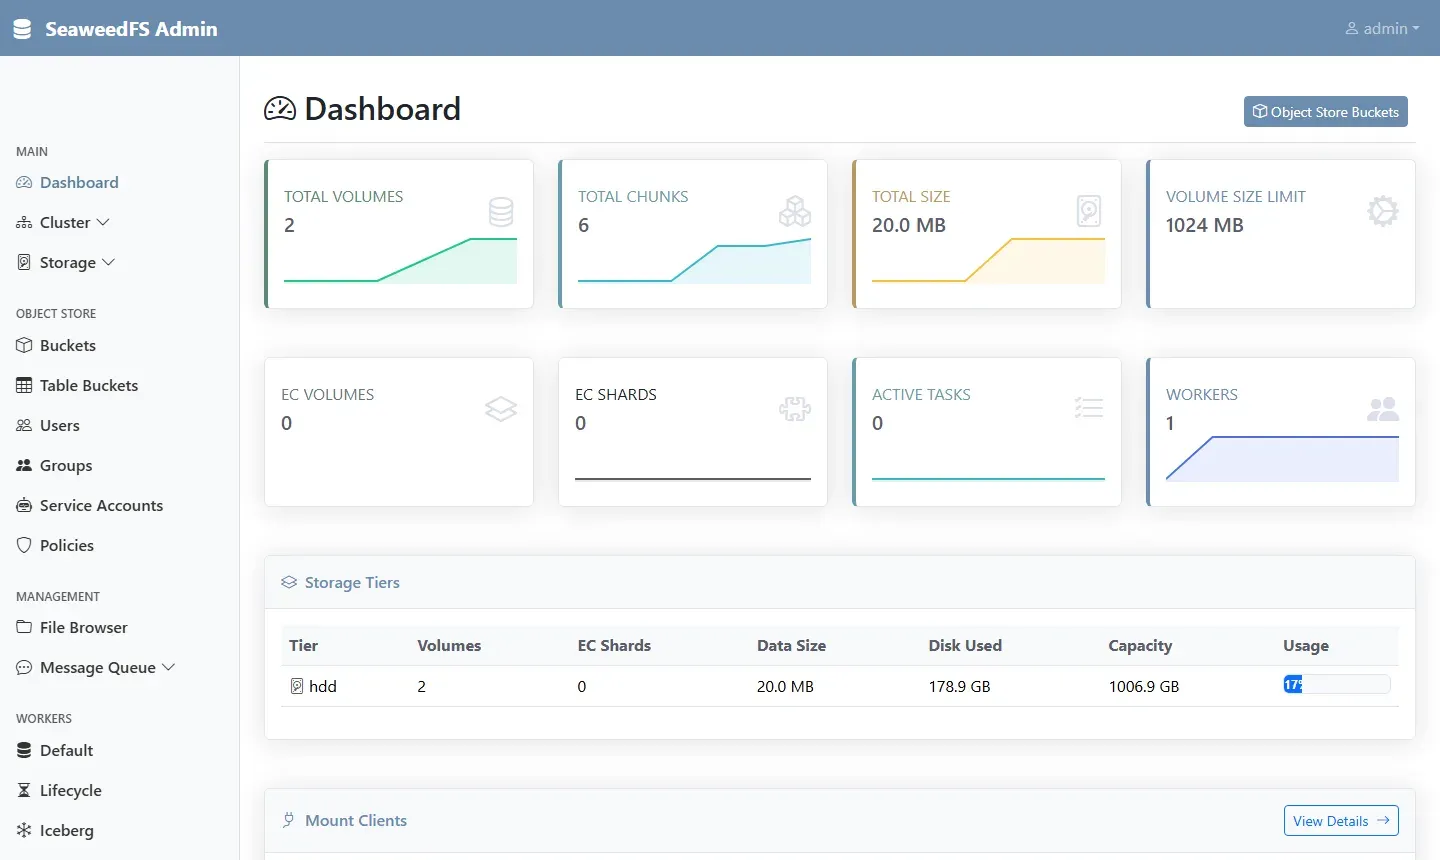Image resolution: width=1440 pixels, height=860 pixels.
Task: Click the Object Store Buckets button
Action: pyautogui.click(x=1326, y=112)
